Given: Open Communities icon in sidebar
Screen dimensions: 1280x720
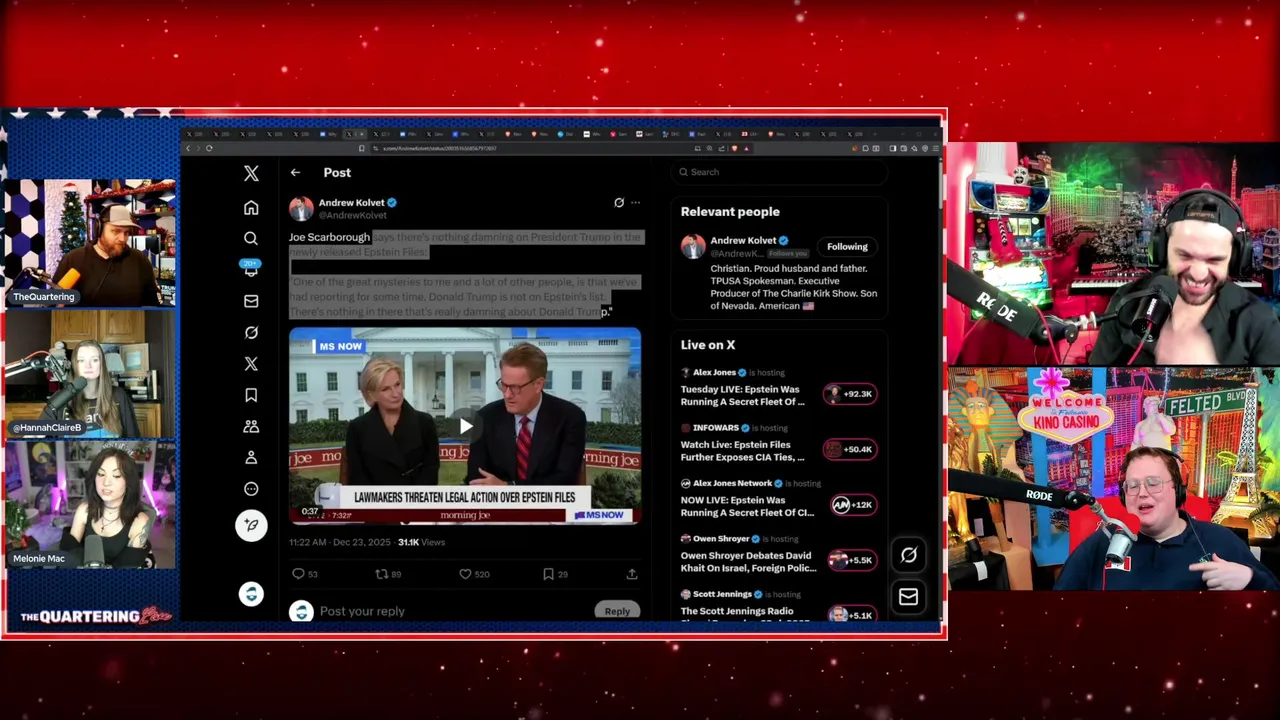Looking at the screenshot, I should coord(251,426).
